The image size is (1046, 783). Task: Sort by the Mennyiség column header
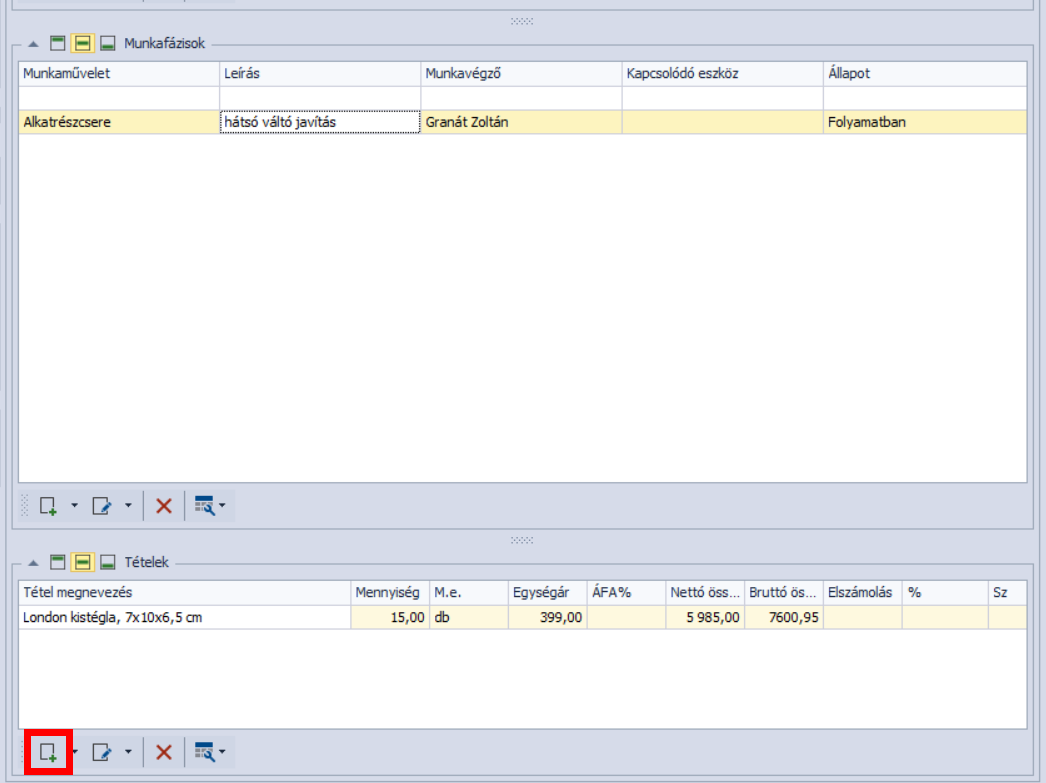click(390, 593)
